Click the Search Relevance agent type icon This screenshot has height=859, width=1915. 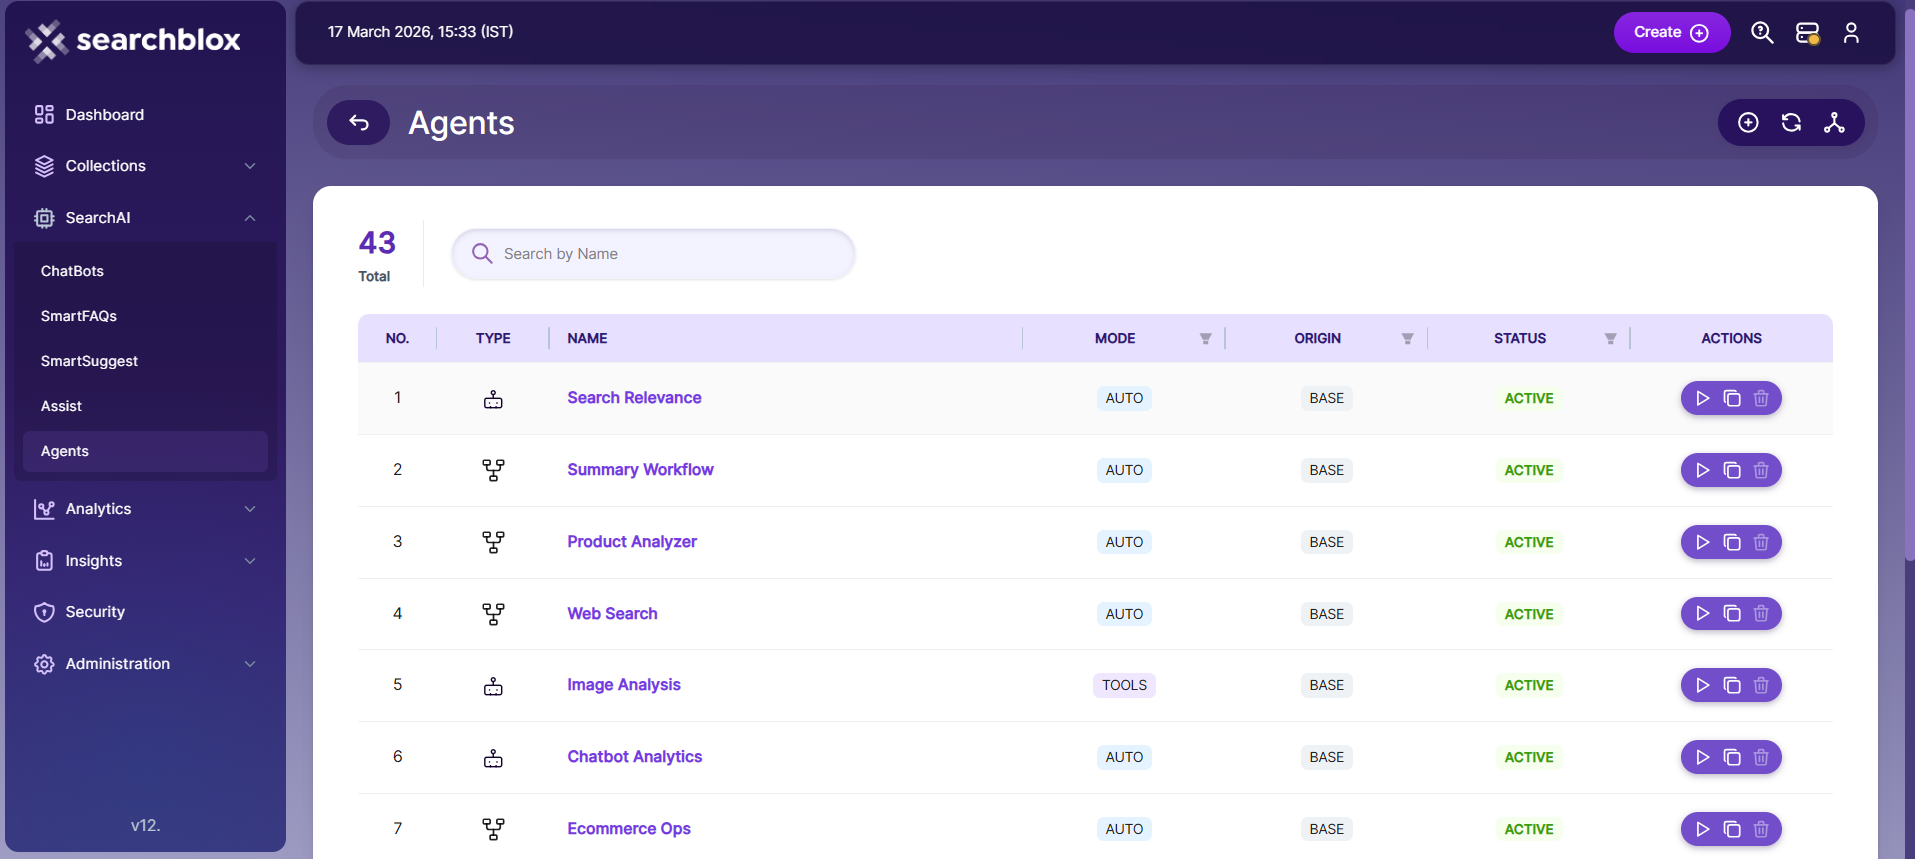click(493, 399)
